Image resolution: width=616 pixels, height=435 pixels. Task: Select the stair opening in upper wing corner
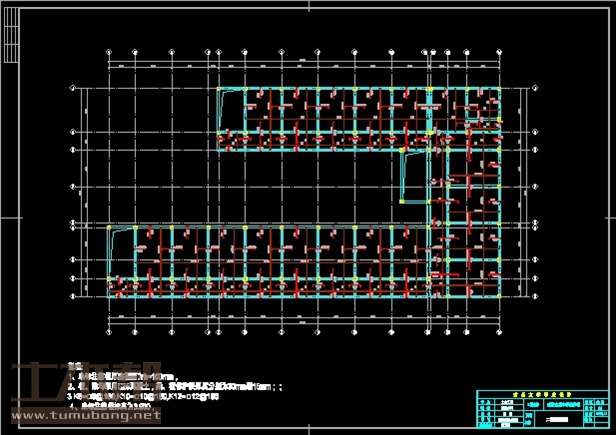click(x=231, y=110)
